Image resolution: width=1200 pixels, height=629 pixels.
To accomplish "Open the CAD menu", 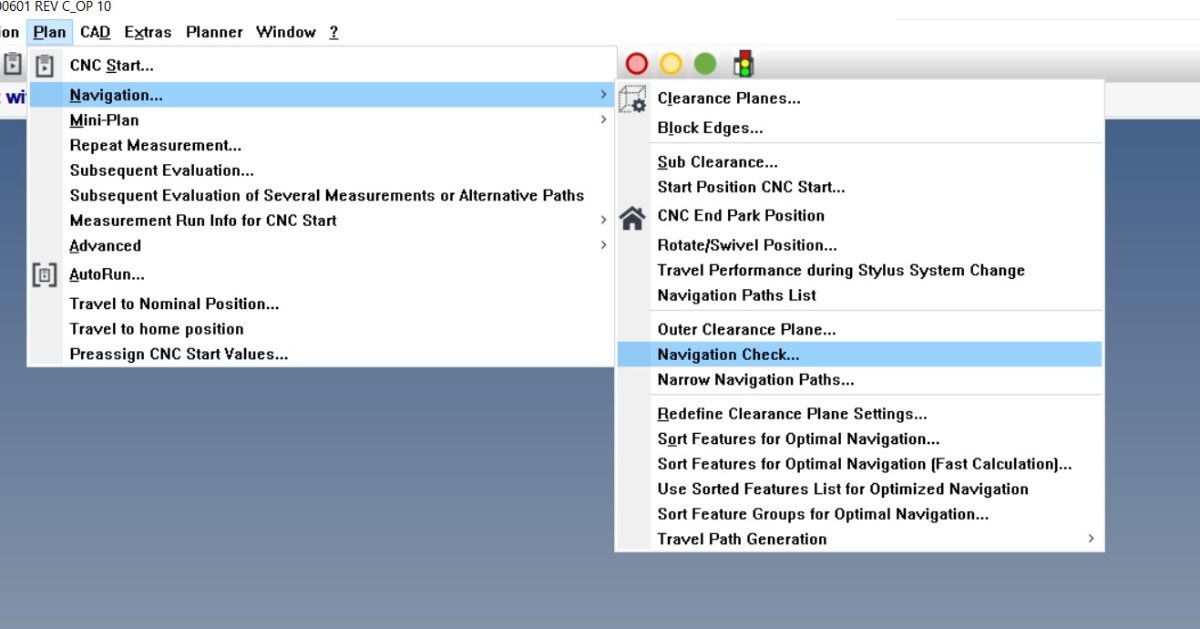I will coord(95,32).
